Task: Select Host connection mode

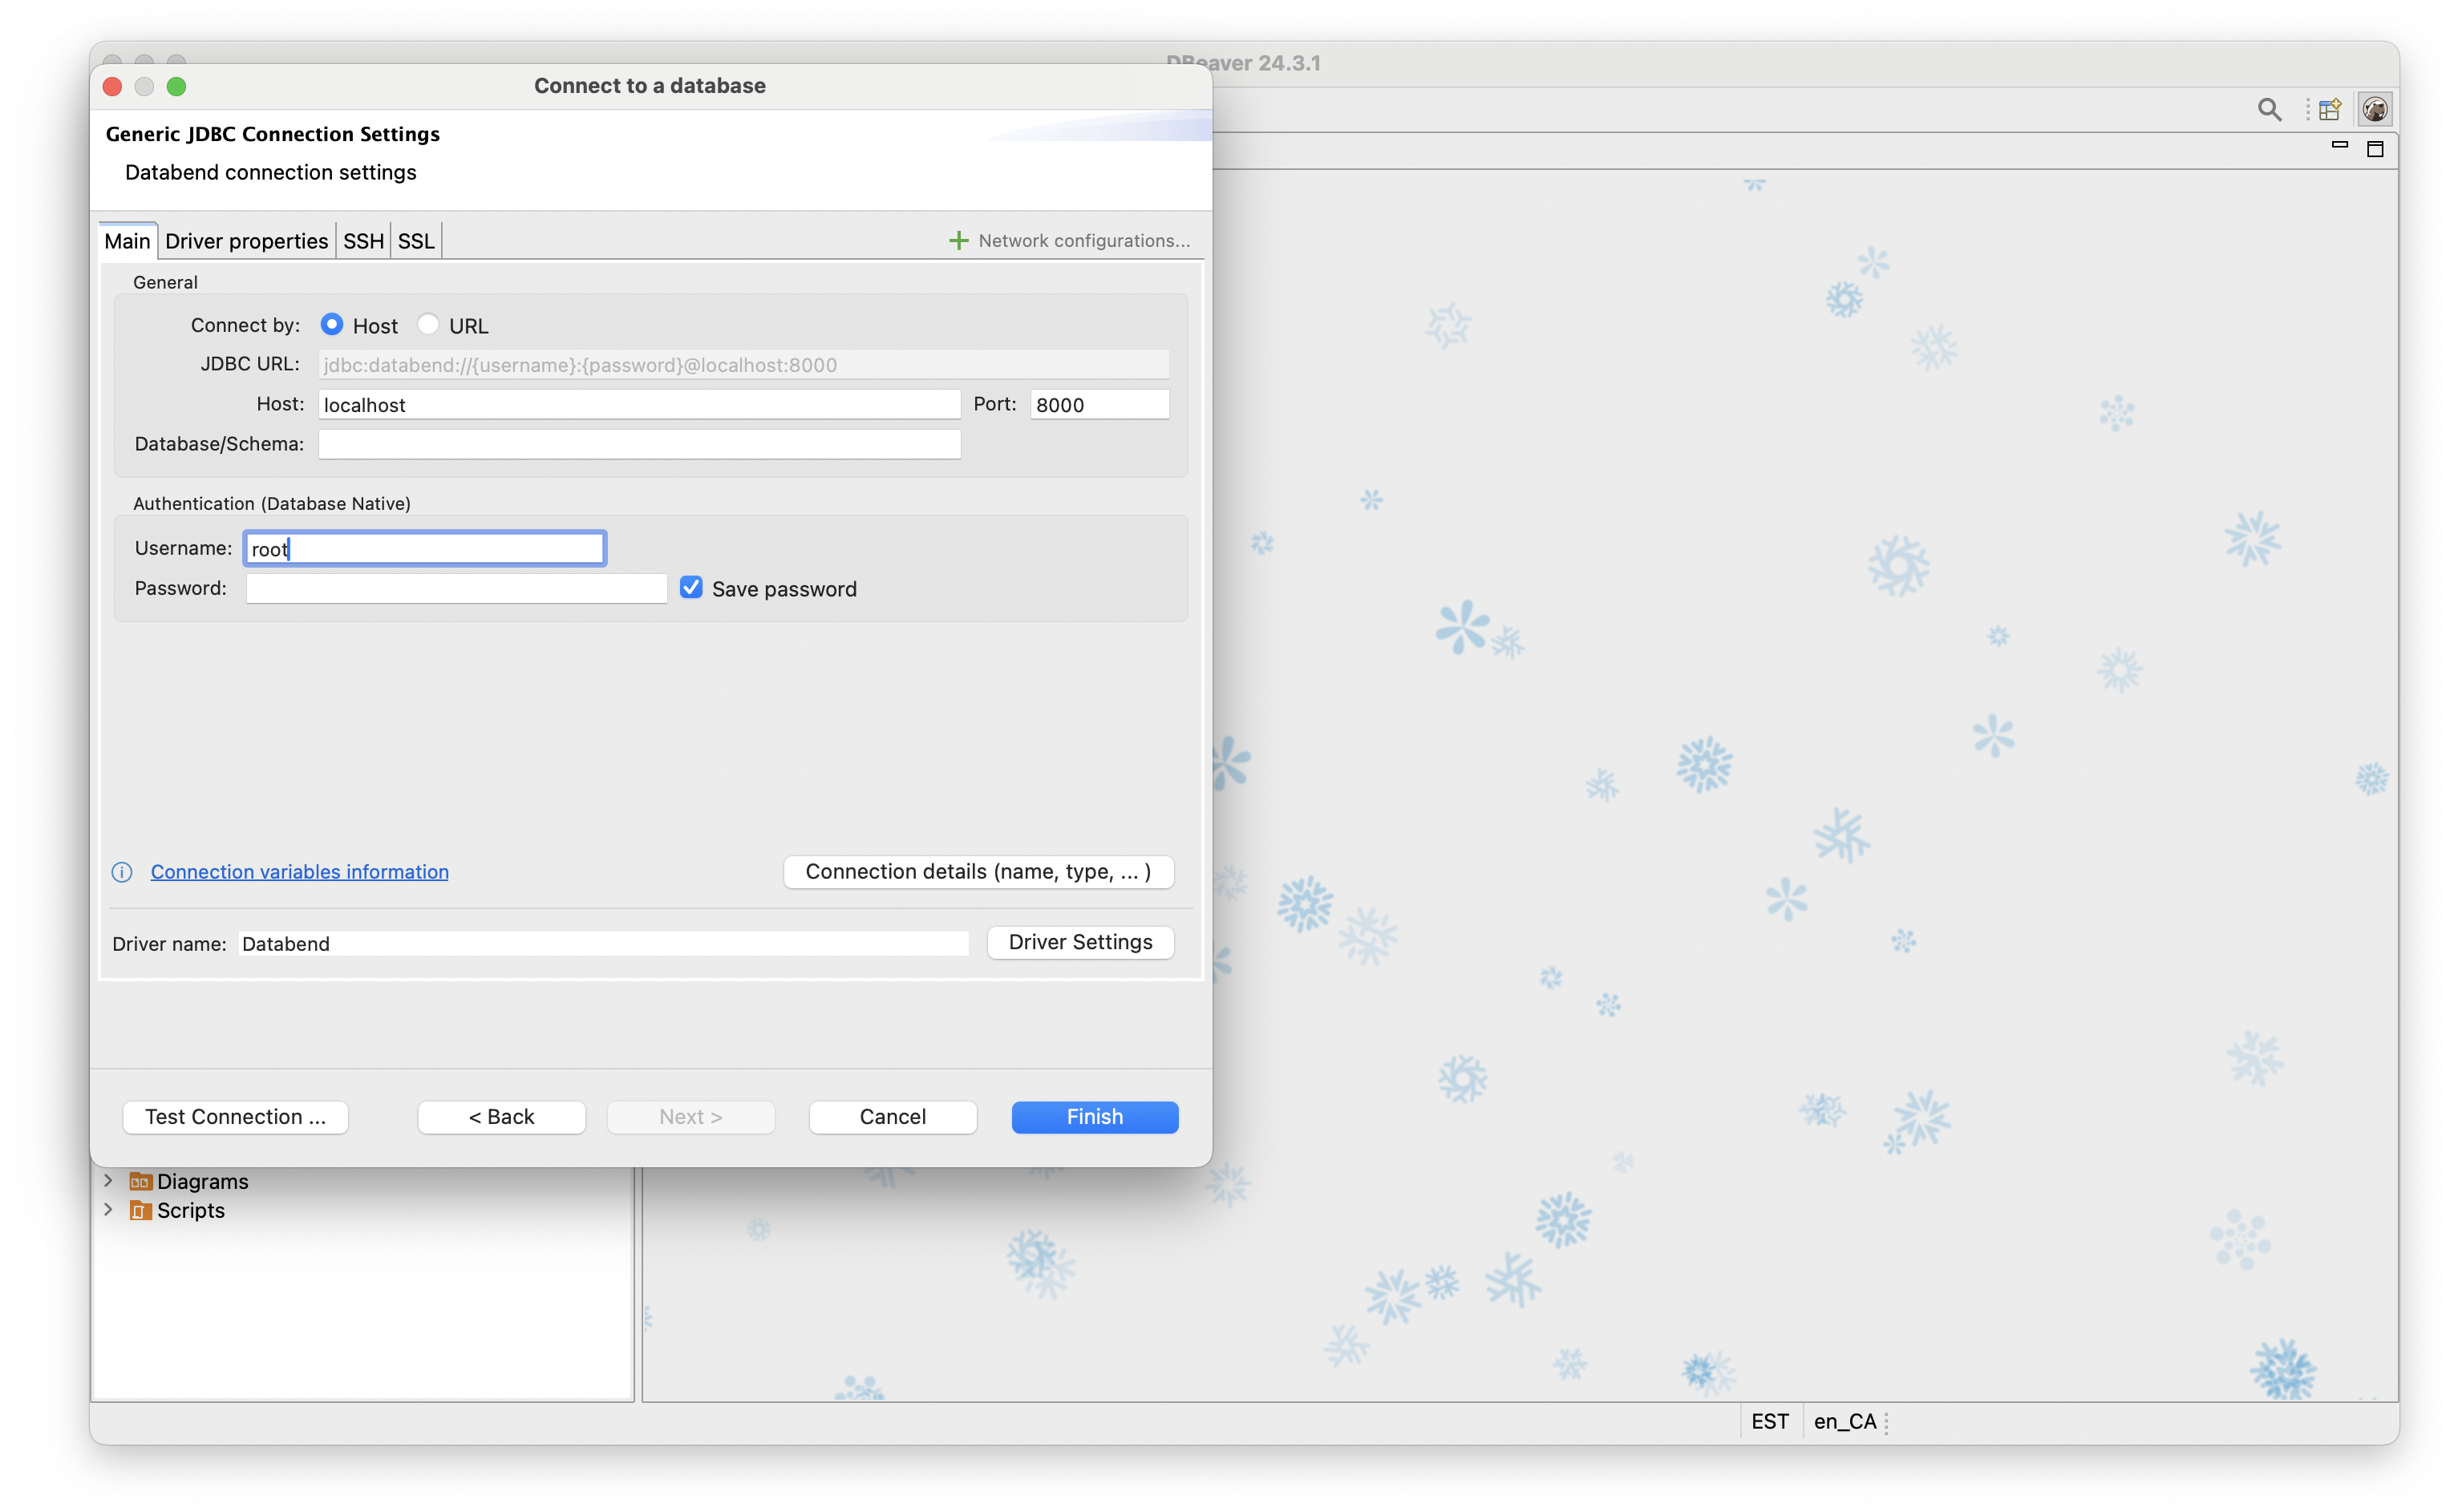Action: point(332,325)
